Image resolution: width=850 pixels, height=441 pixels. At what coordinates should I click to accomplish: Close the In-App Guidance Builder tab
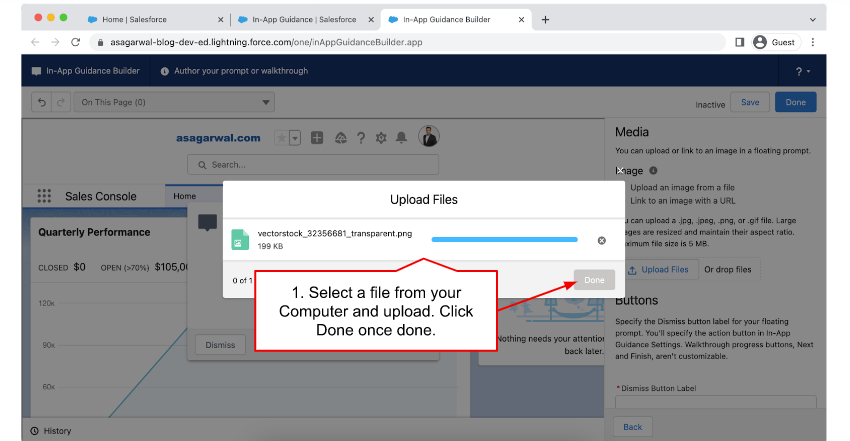click(521, 20)
